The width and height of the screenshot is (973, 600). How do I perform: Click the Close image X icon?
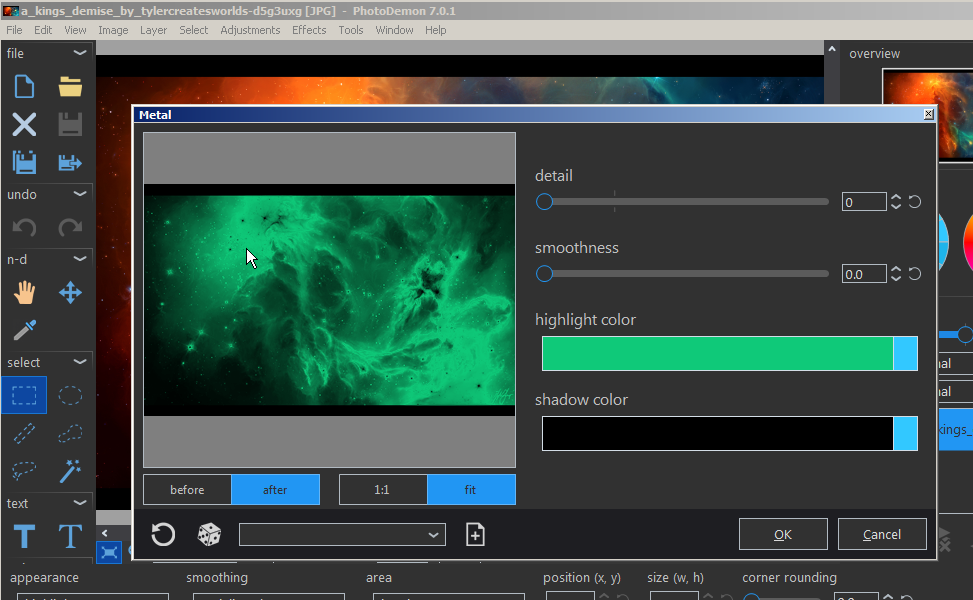[24, 125]
